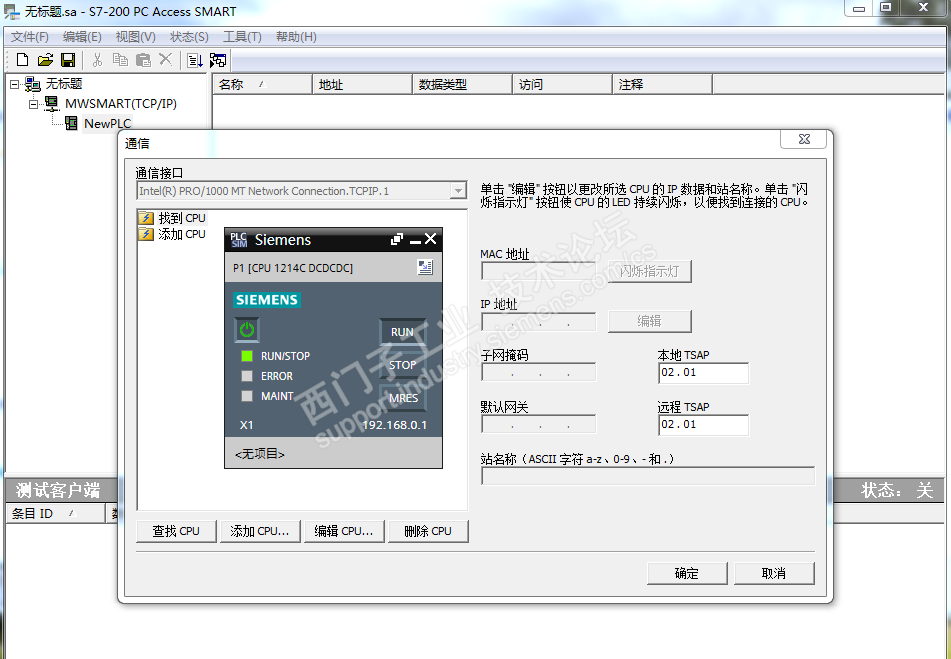Click the 本地 TSAP input field
This screenshot has height=659, width=951.
tap(704, 373)
